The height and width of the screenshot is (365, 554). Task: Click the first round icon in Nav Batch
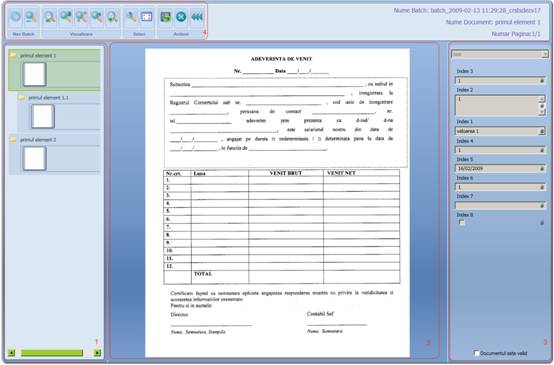(15, 17)
